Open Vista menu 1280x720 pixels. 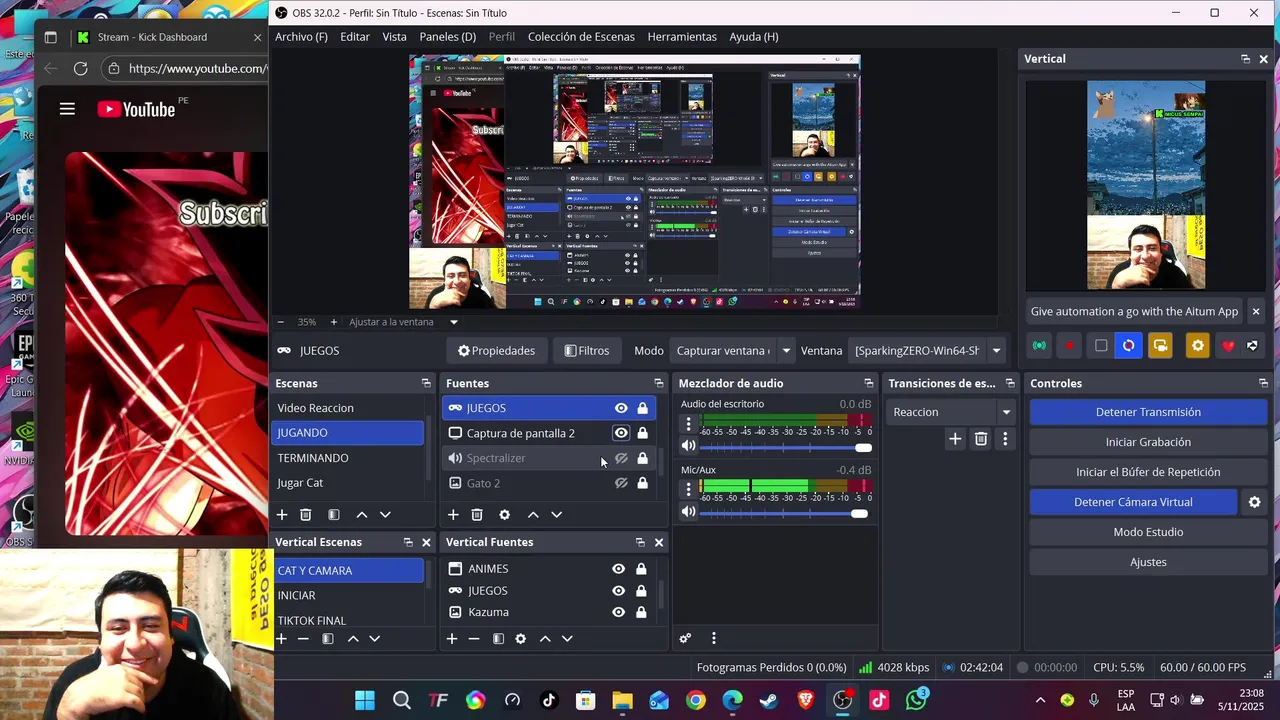click(x=395, y=37)
